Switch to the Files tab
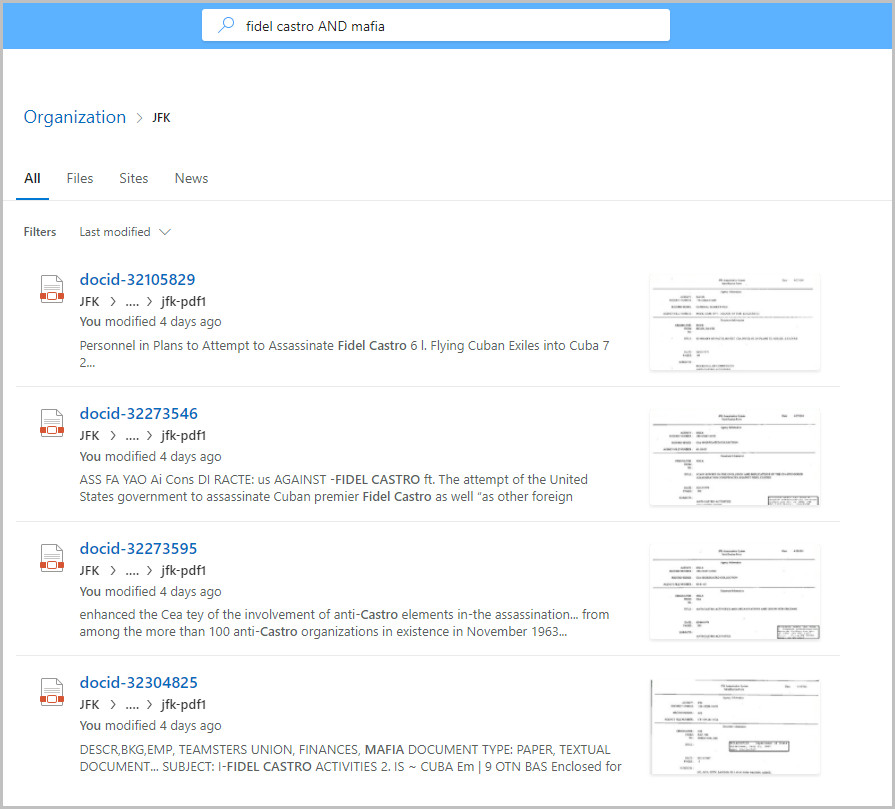 pos(80,178)
